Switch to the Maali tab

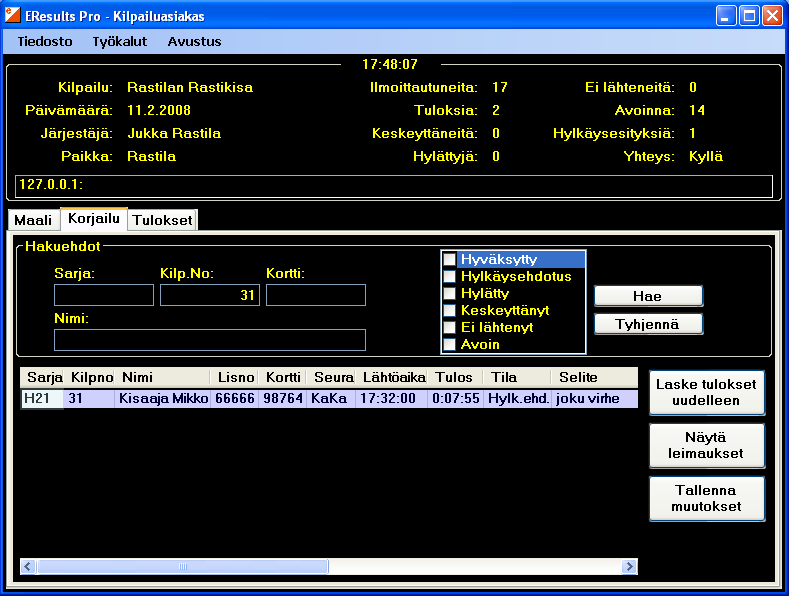33,220
